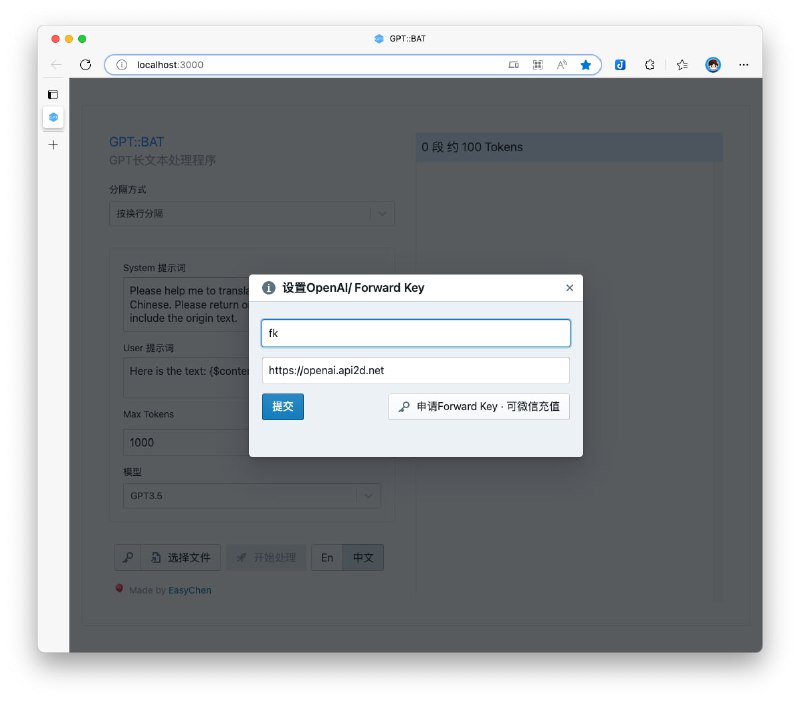Add a new tab with plus icon

pyautogui.click(x=53, y=144)
